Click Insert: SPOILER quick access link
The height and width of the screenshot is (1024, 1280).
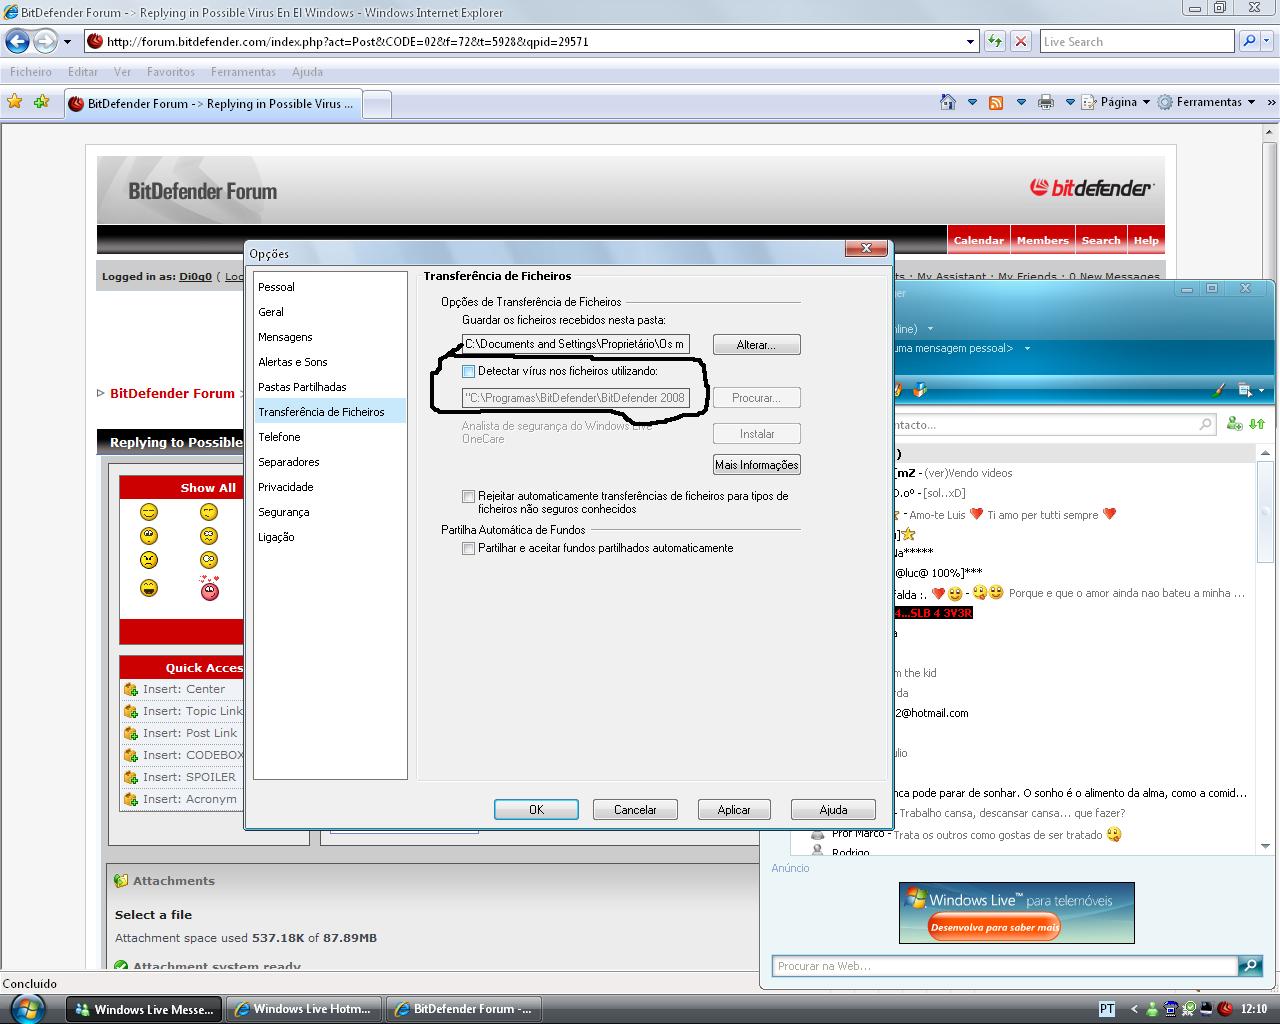(189, 777)
